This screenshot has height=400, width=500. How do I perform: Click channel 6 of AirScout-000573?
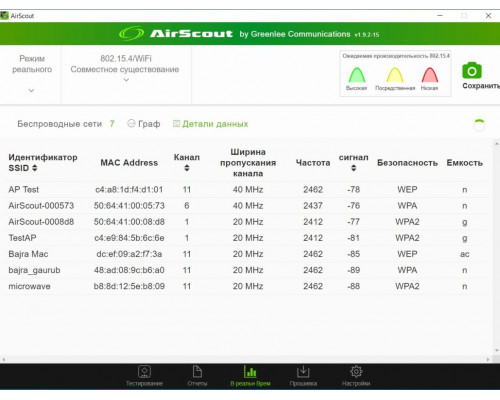tap(187, 206)
